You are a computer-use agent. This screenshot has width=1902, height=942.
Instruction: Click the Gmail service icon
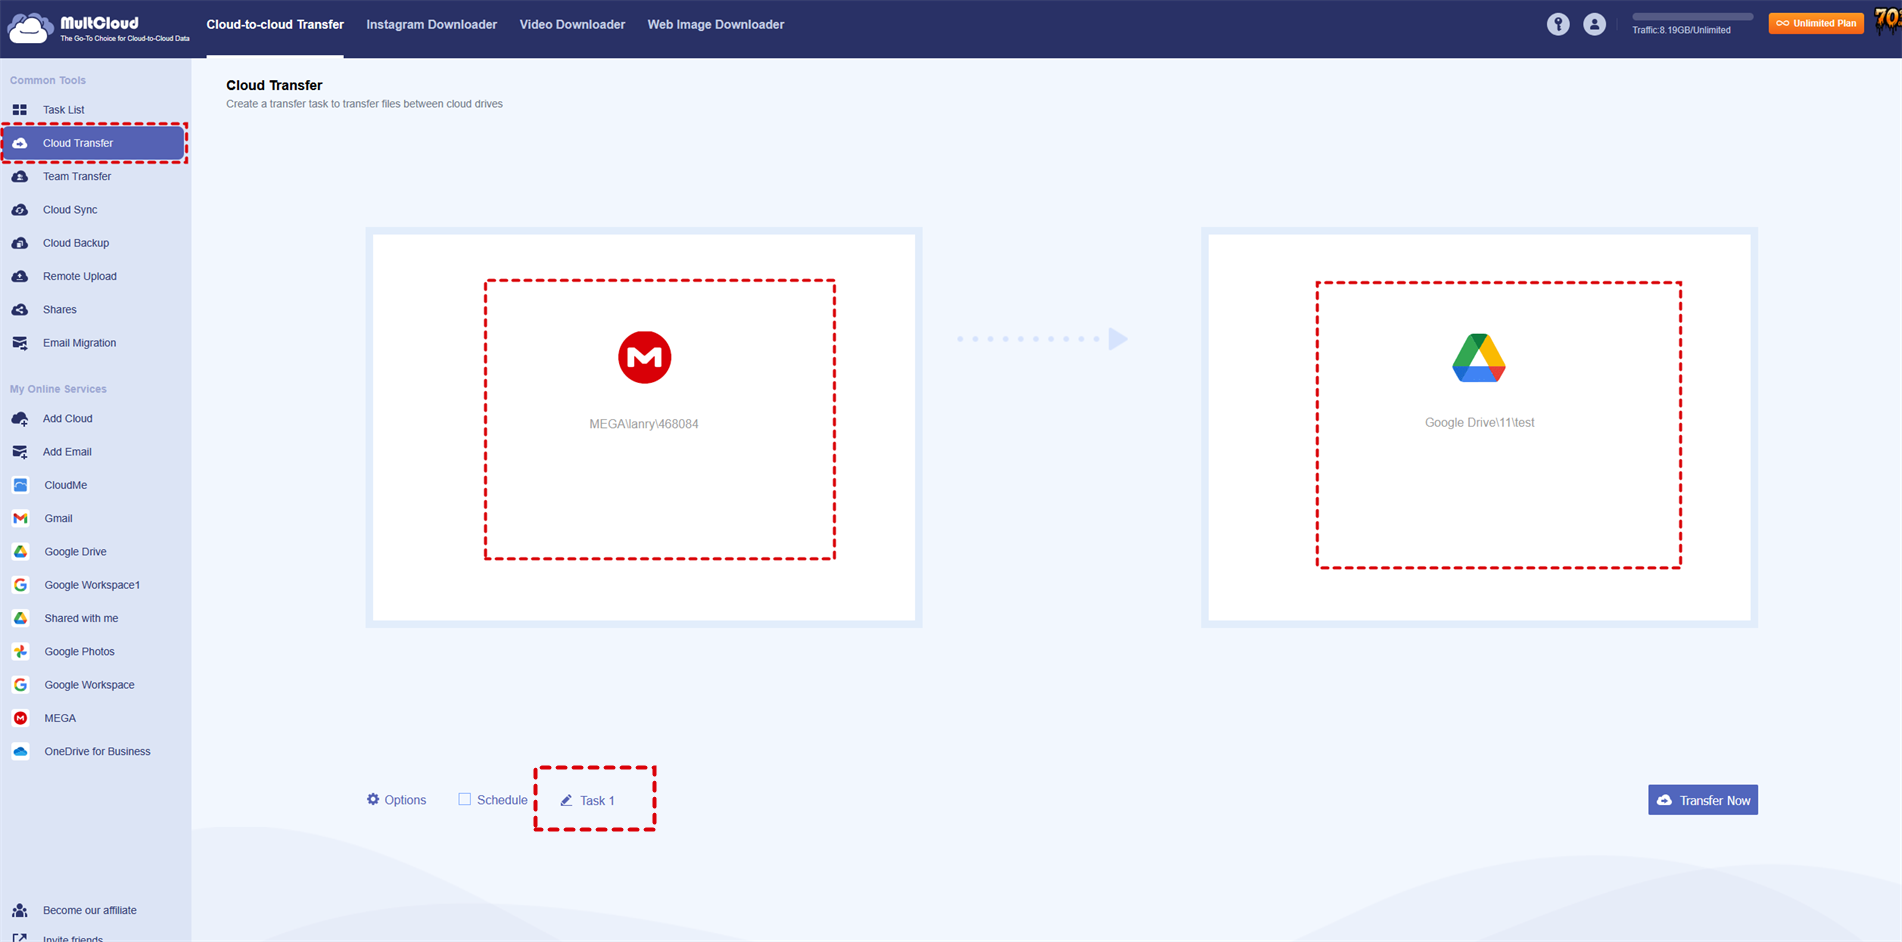[x=20, y=518]
